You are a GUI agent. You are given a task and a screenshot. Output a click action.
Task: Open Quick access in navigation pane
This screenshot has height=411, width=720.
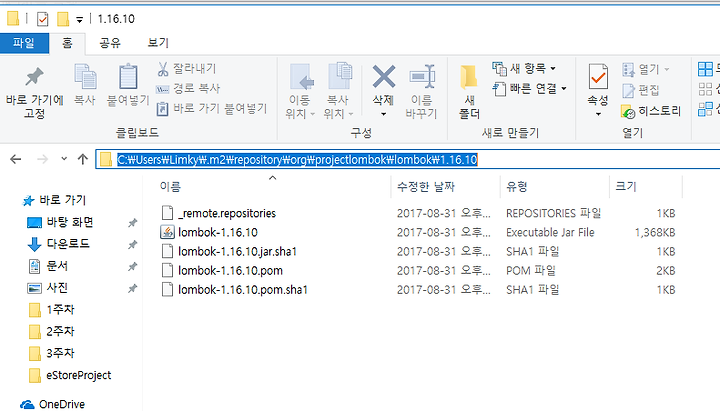[x=54, y=200]
